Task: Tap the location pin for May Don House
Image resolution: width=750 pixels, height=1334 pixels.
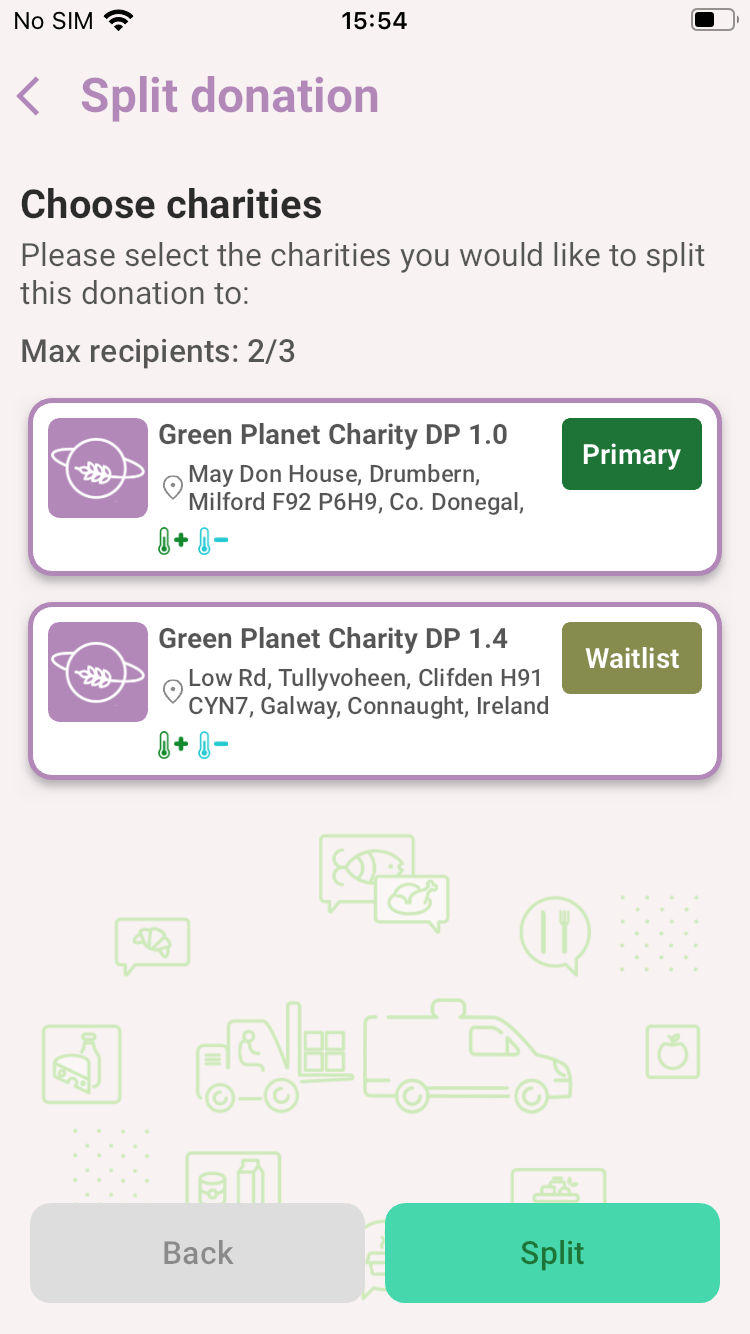Action: [173, 487]
